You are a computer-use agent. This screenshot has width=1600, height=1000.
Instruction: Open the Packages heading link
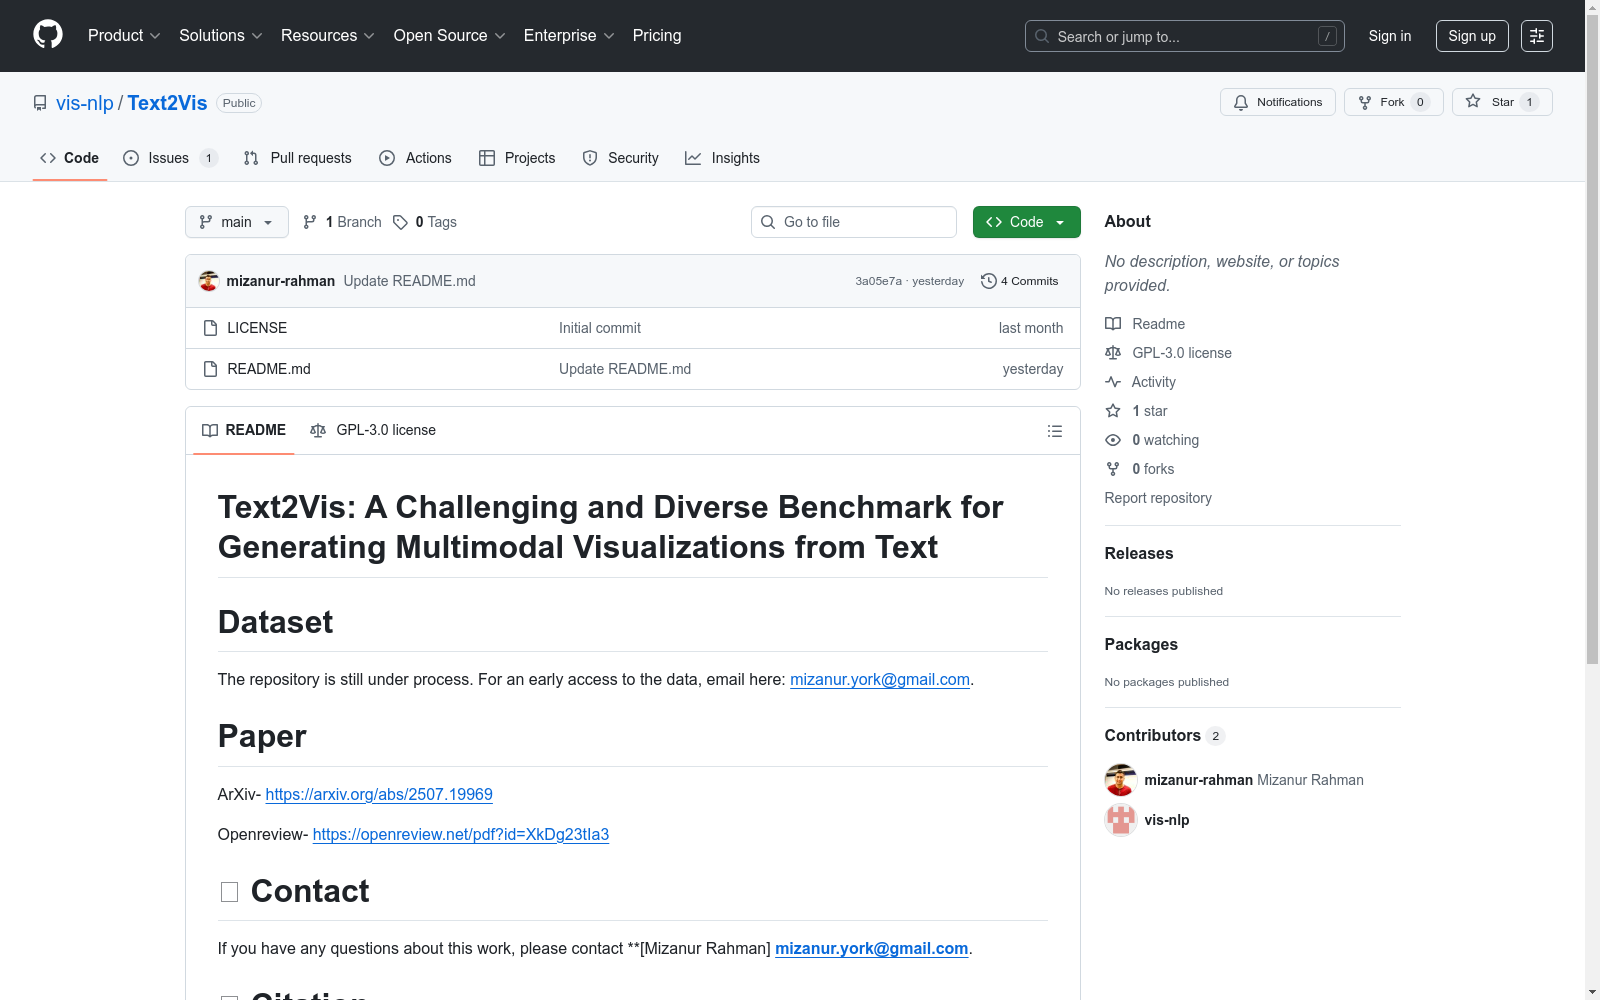click(x=1141, y=645)
